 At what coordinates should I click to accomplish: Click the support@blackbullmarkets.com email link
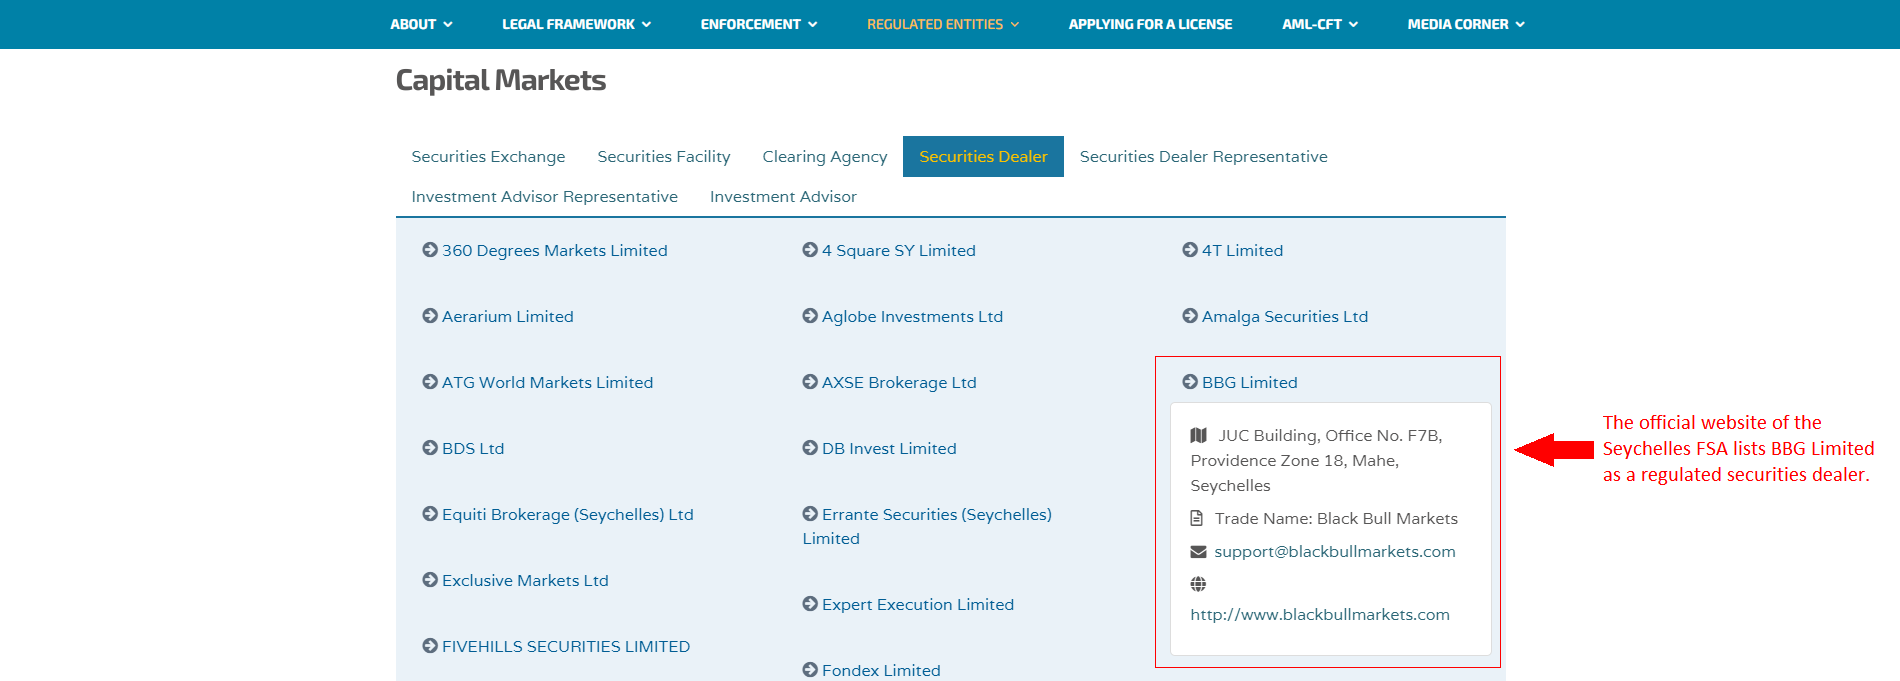(1334, 552)
